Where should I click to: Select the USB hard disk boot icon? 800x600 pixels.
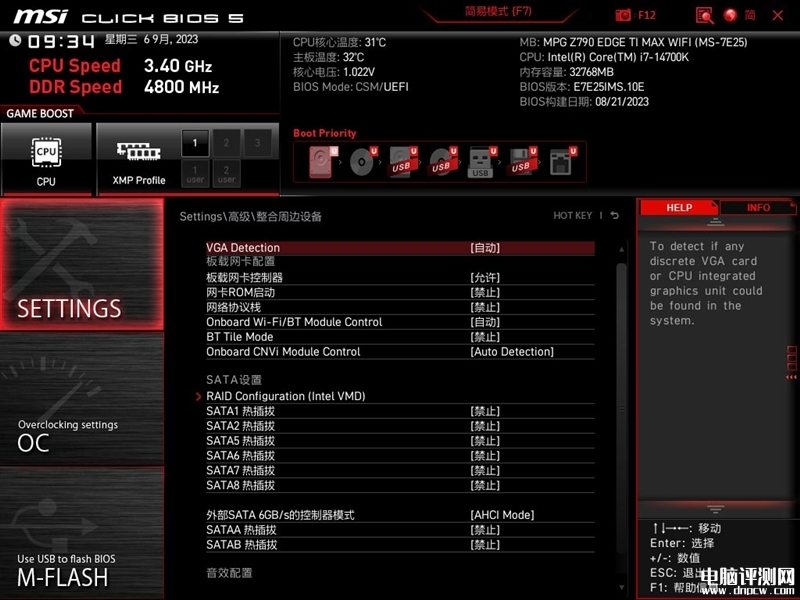click(x=403, y=162)
